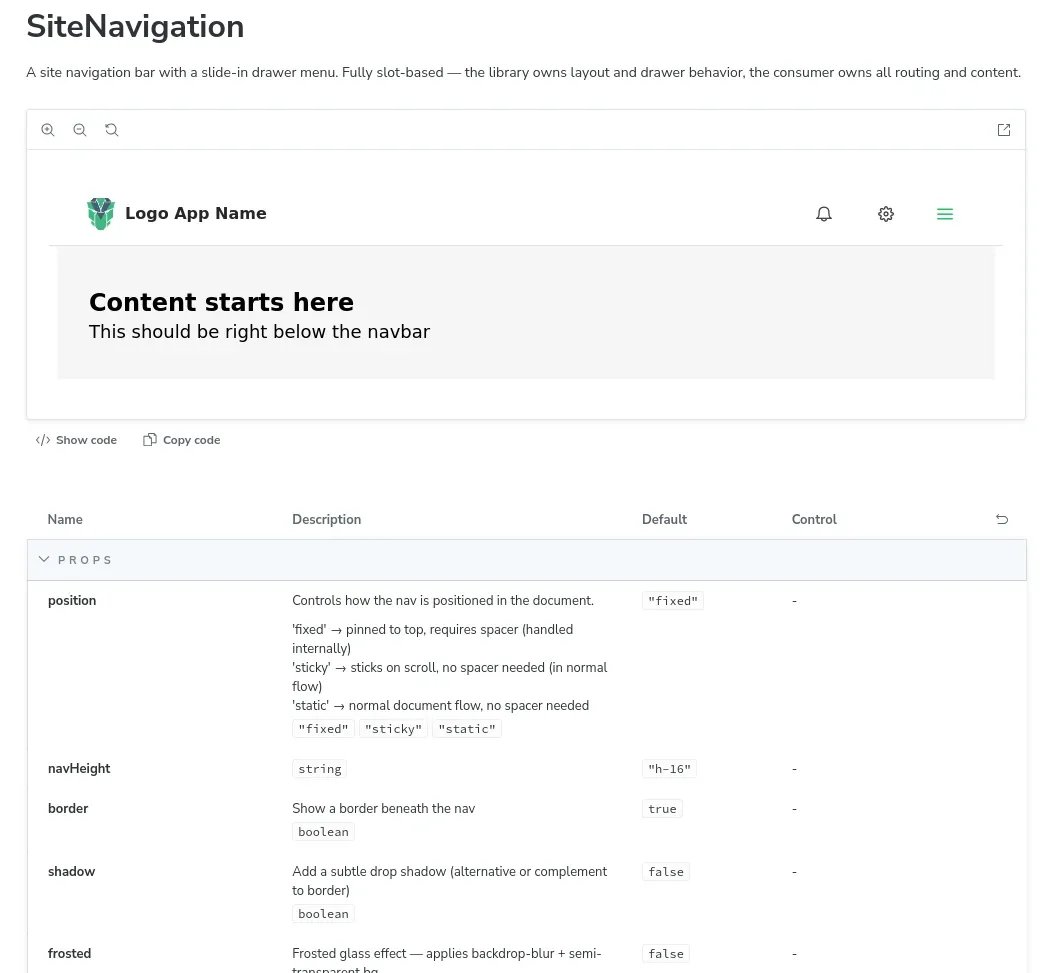
Task: Click the boolean type tag for border
Action: point(323,832)
